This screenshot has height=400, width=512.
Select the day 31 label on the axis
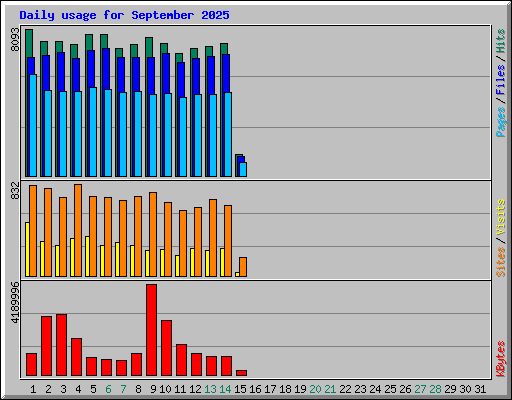coord(480,389)
